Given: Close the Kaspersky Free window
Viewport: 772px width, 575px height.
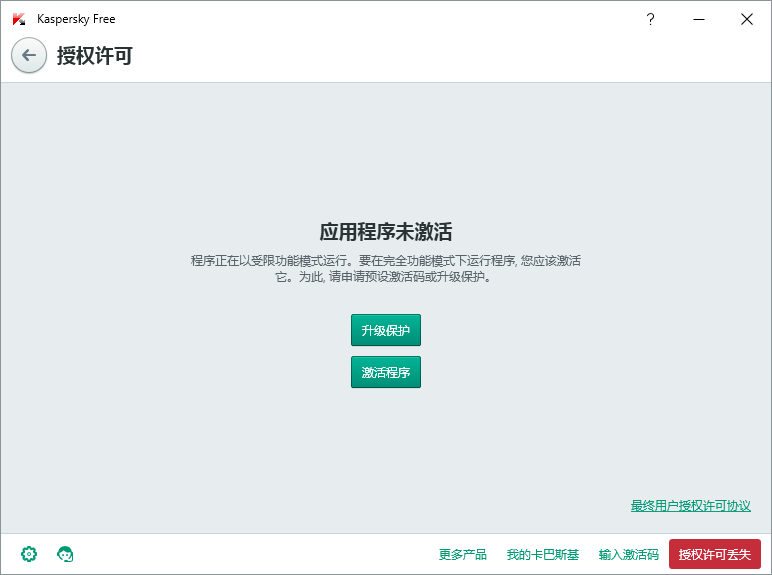Looking at the screenshot, I should tap(746, 19).
